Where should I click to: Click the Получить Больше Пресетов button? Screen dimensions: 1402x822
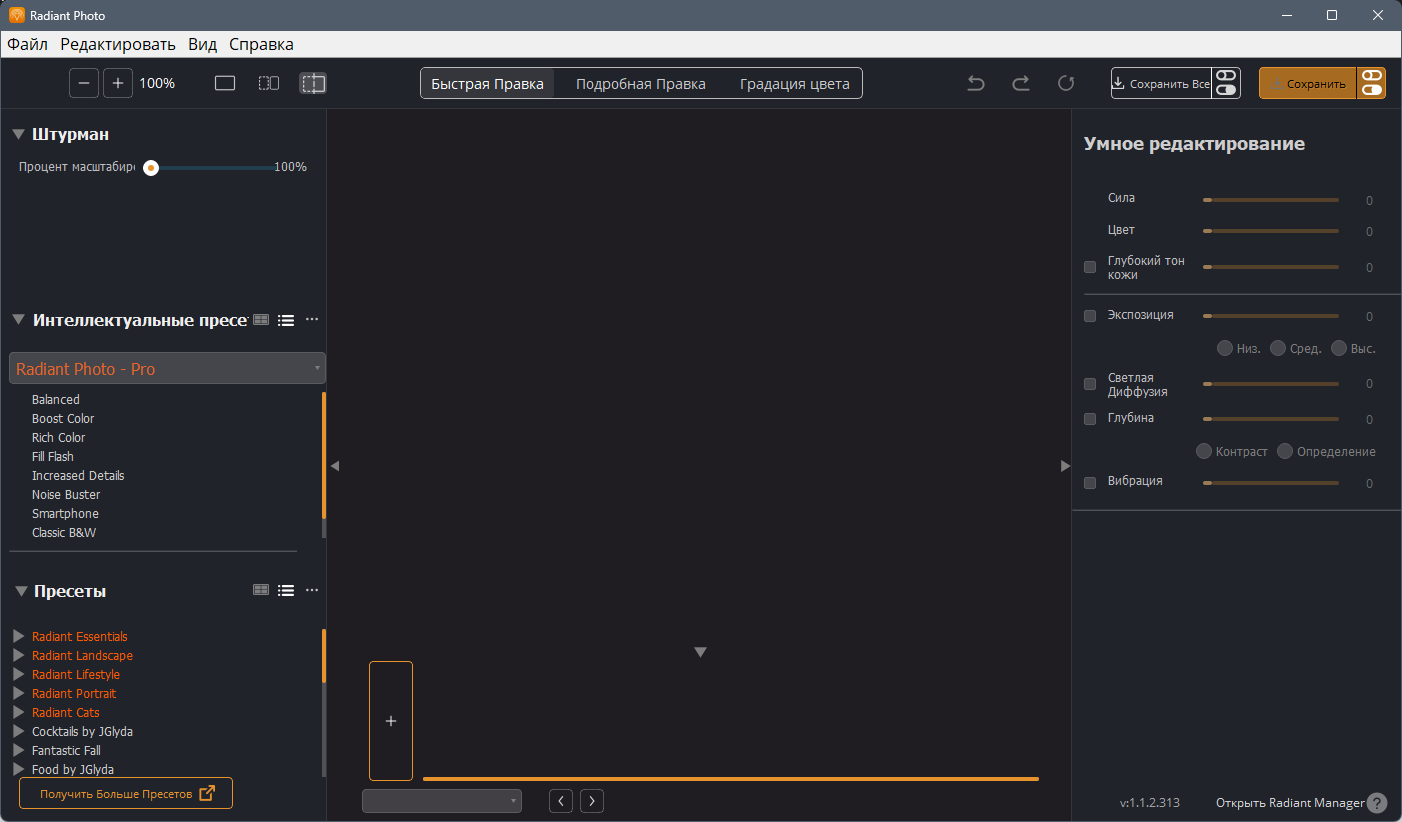(x=125, y=792)
